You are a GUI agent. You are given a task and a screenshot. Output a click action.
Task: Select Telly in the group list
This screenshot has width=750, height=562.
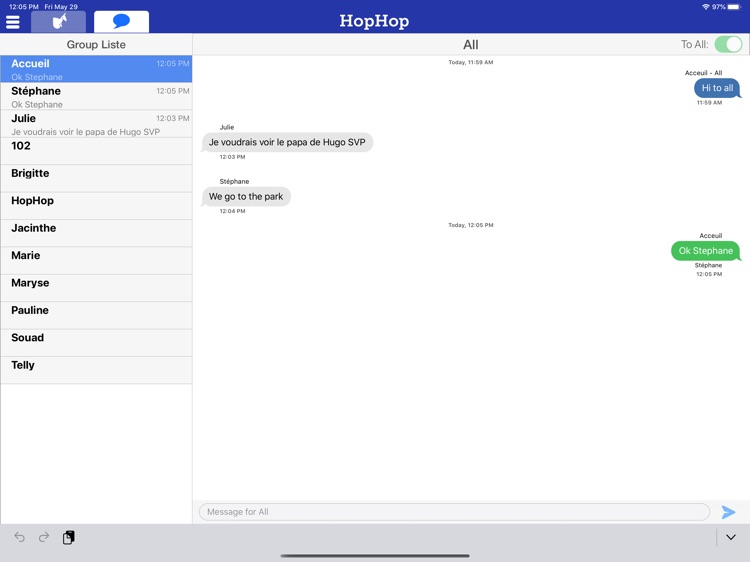96,371
